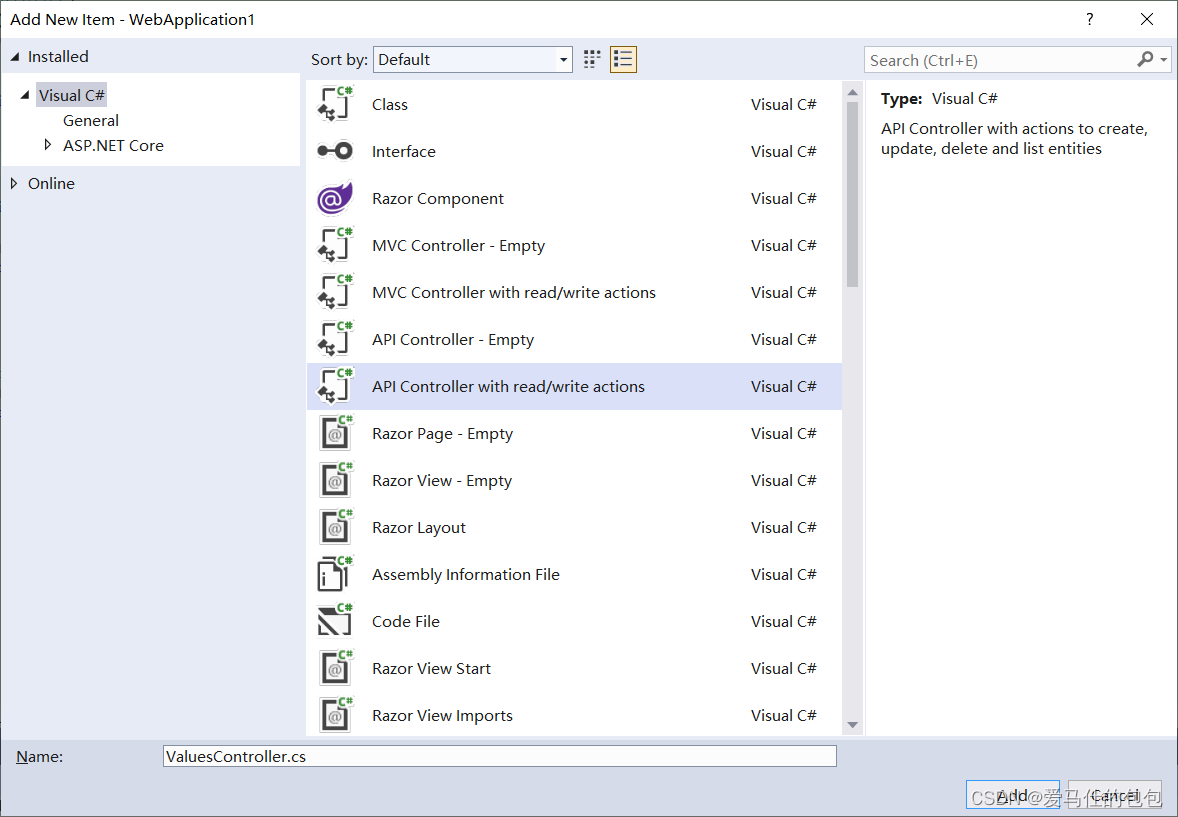Select Assembly Information File name
The image size is (1178, 817).
pyautogui.click(x=466, y=574)
